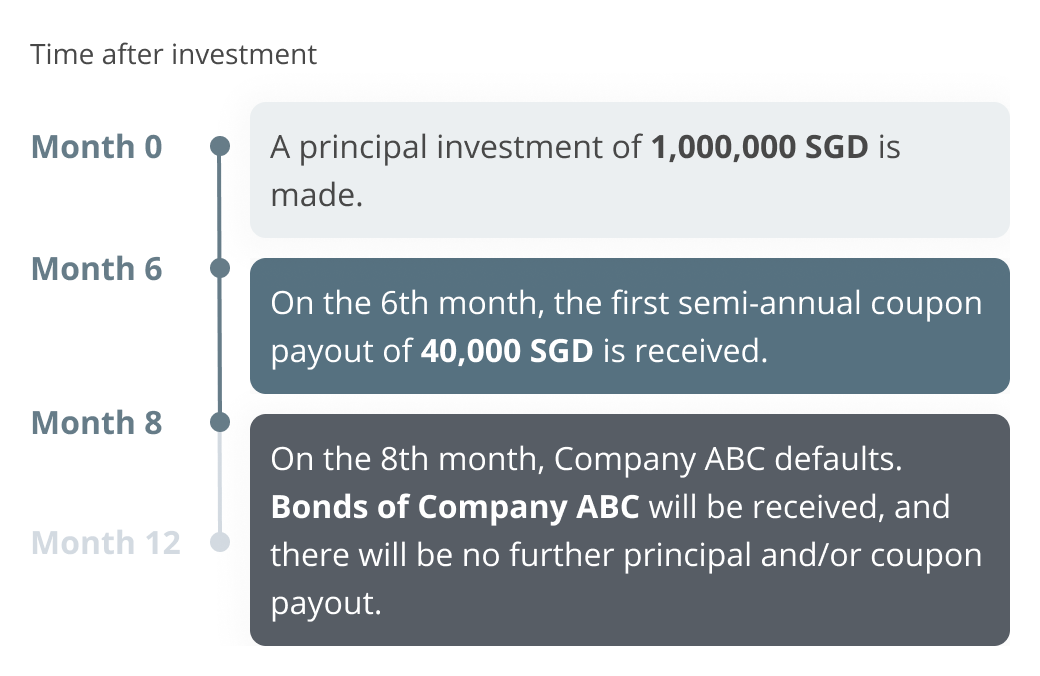Click the Company ABC default card
Image resolution: width=1040 pixels, height=676 pixels.
(629, 530)
